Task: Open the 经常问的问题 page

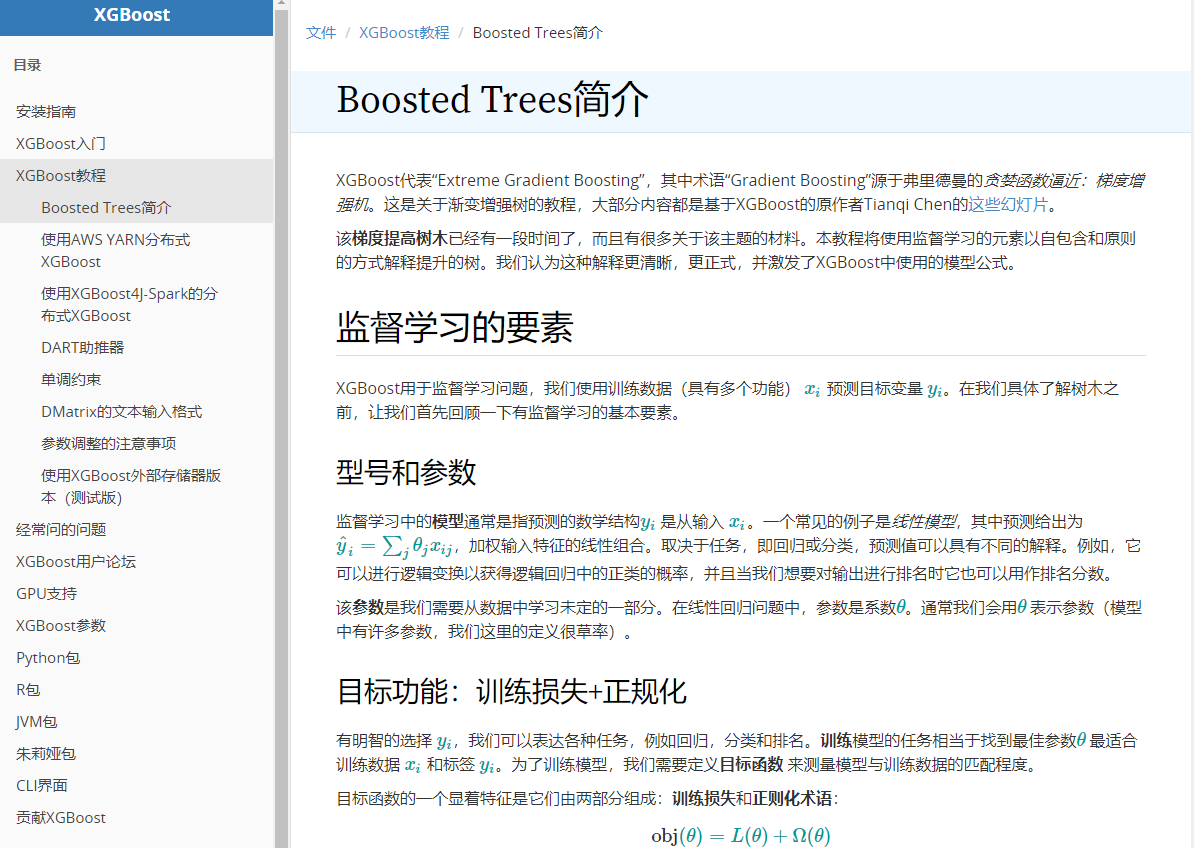Action: point(59,529)
